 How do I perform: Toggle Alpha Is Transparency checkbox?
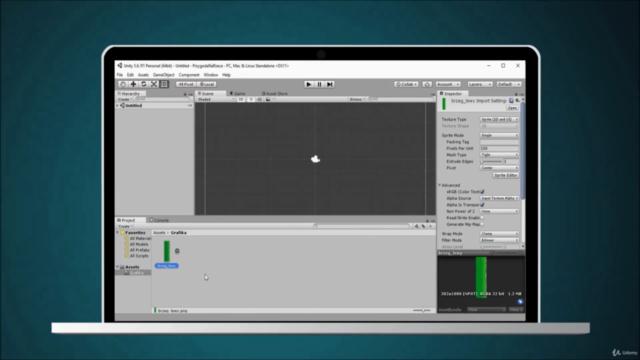(x=482, y=205)
